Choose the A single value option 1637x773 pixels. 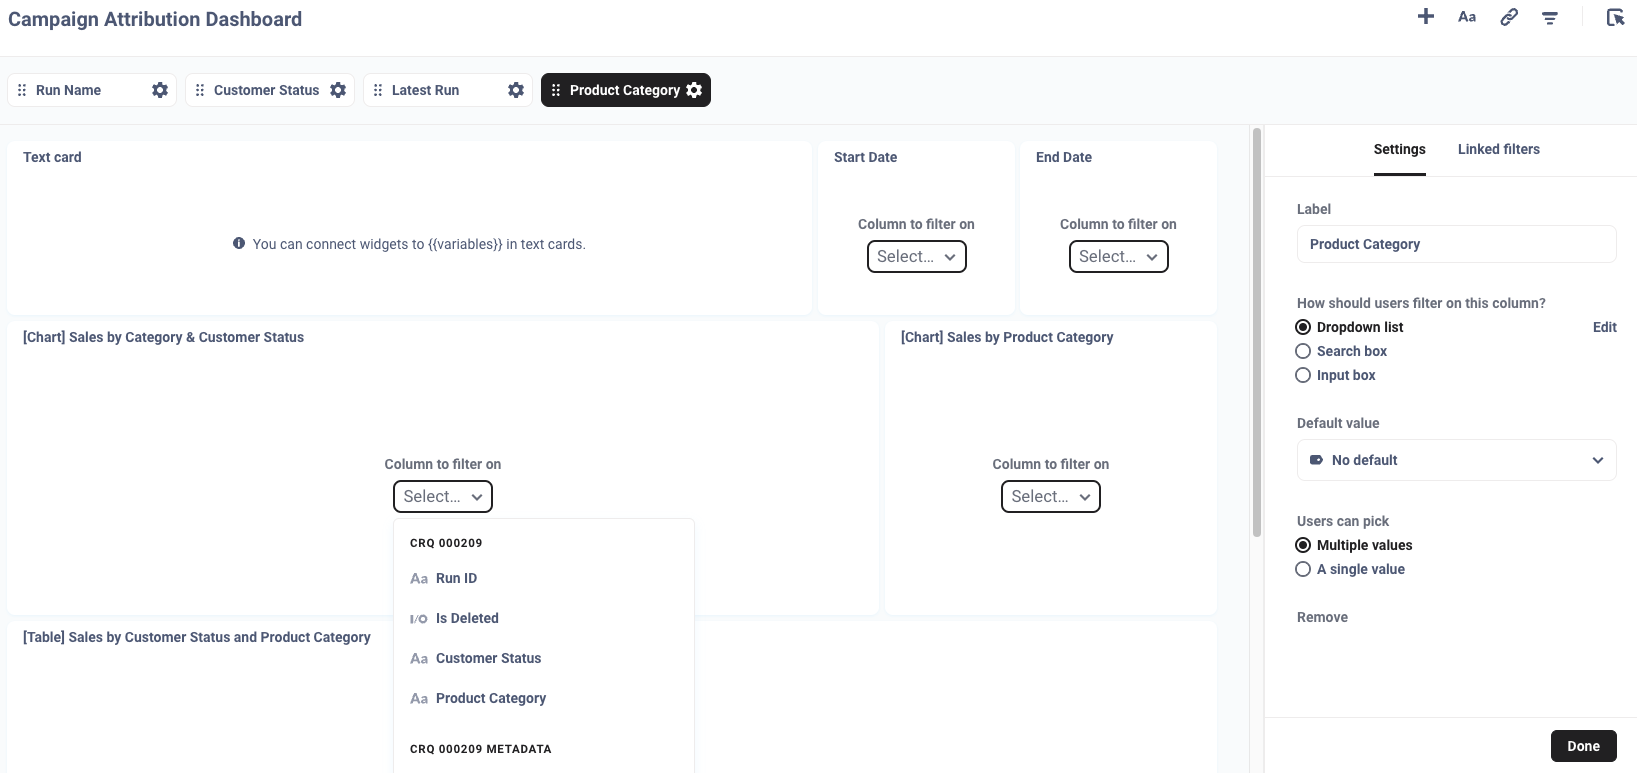(1303, 569)
